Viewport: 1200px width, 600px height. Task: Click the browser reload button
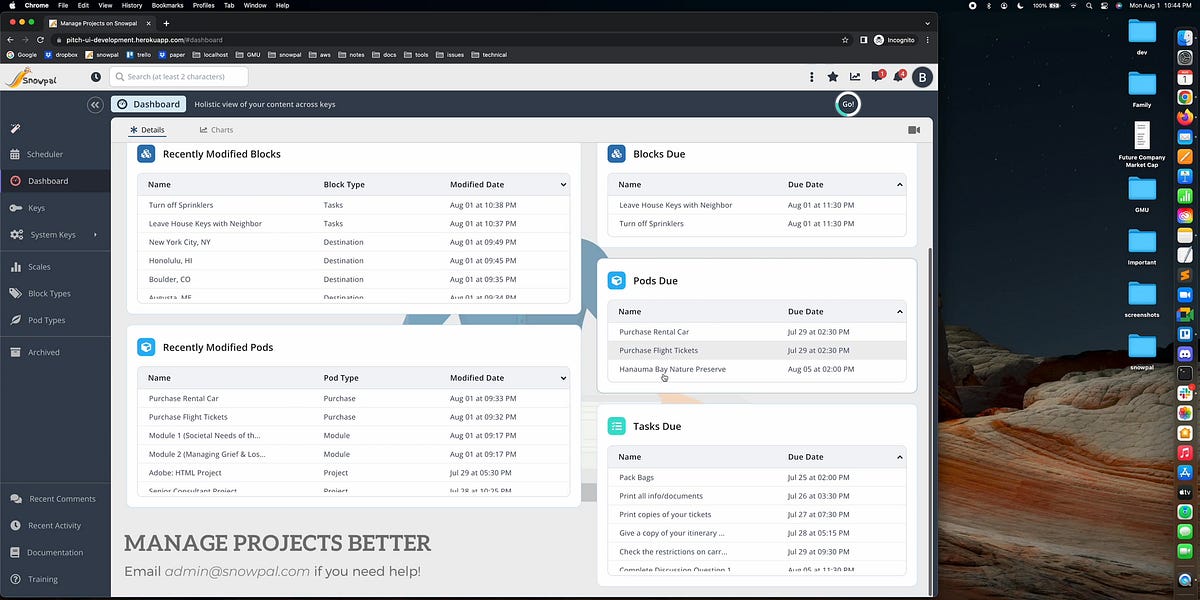[x=40, y=39]
